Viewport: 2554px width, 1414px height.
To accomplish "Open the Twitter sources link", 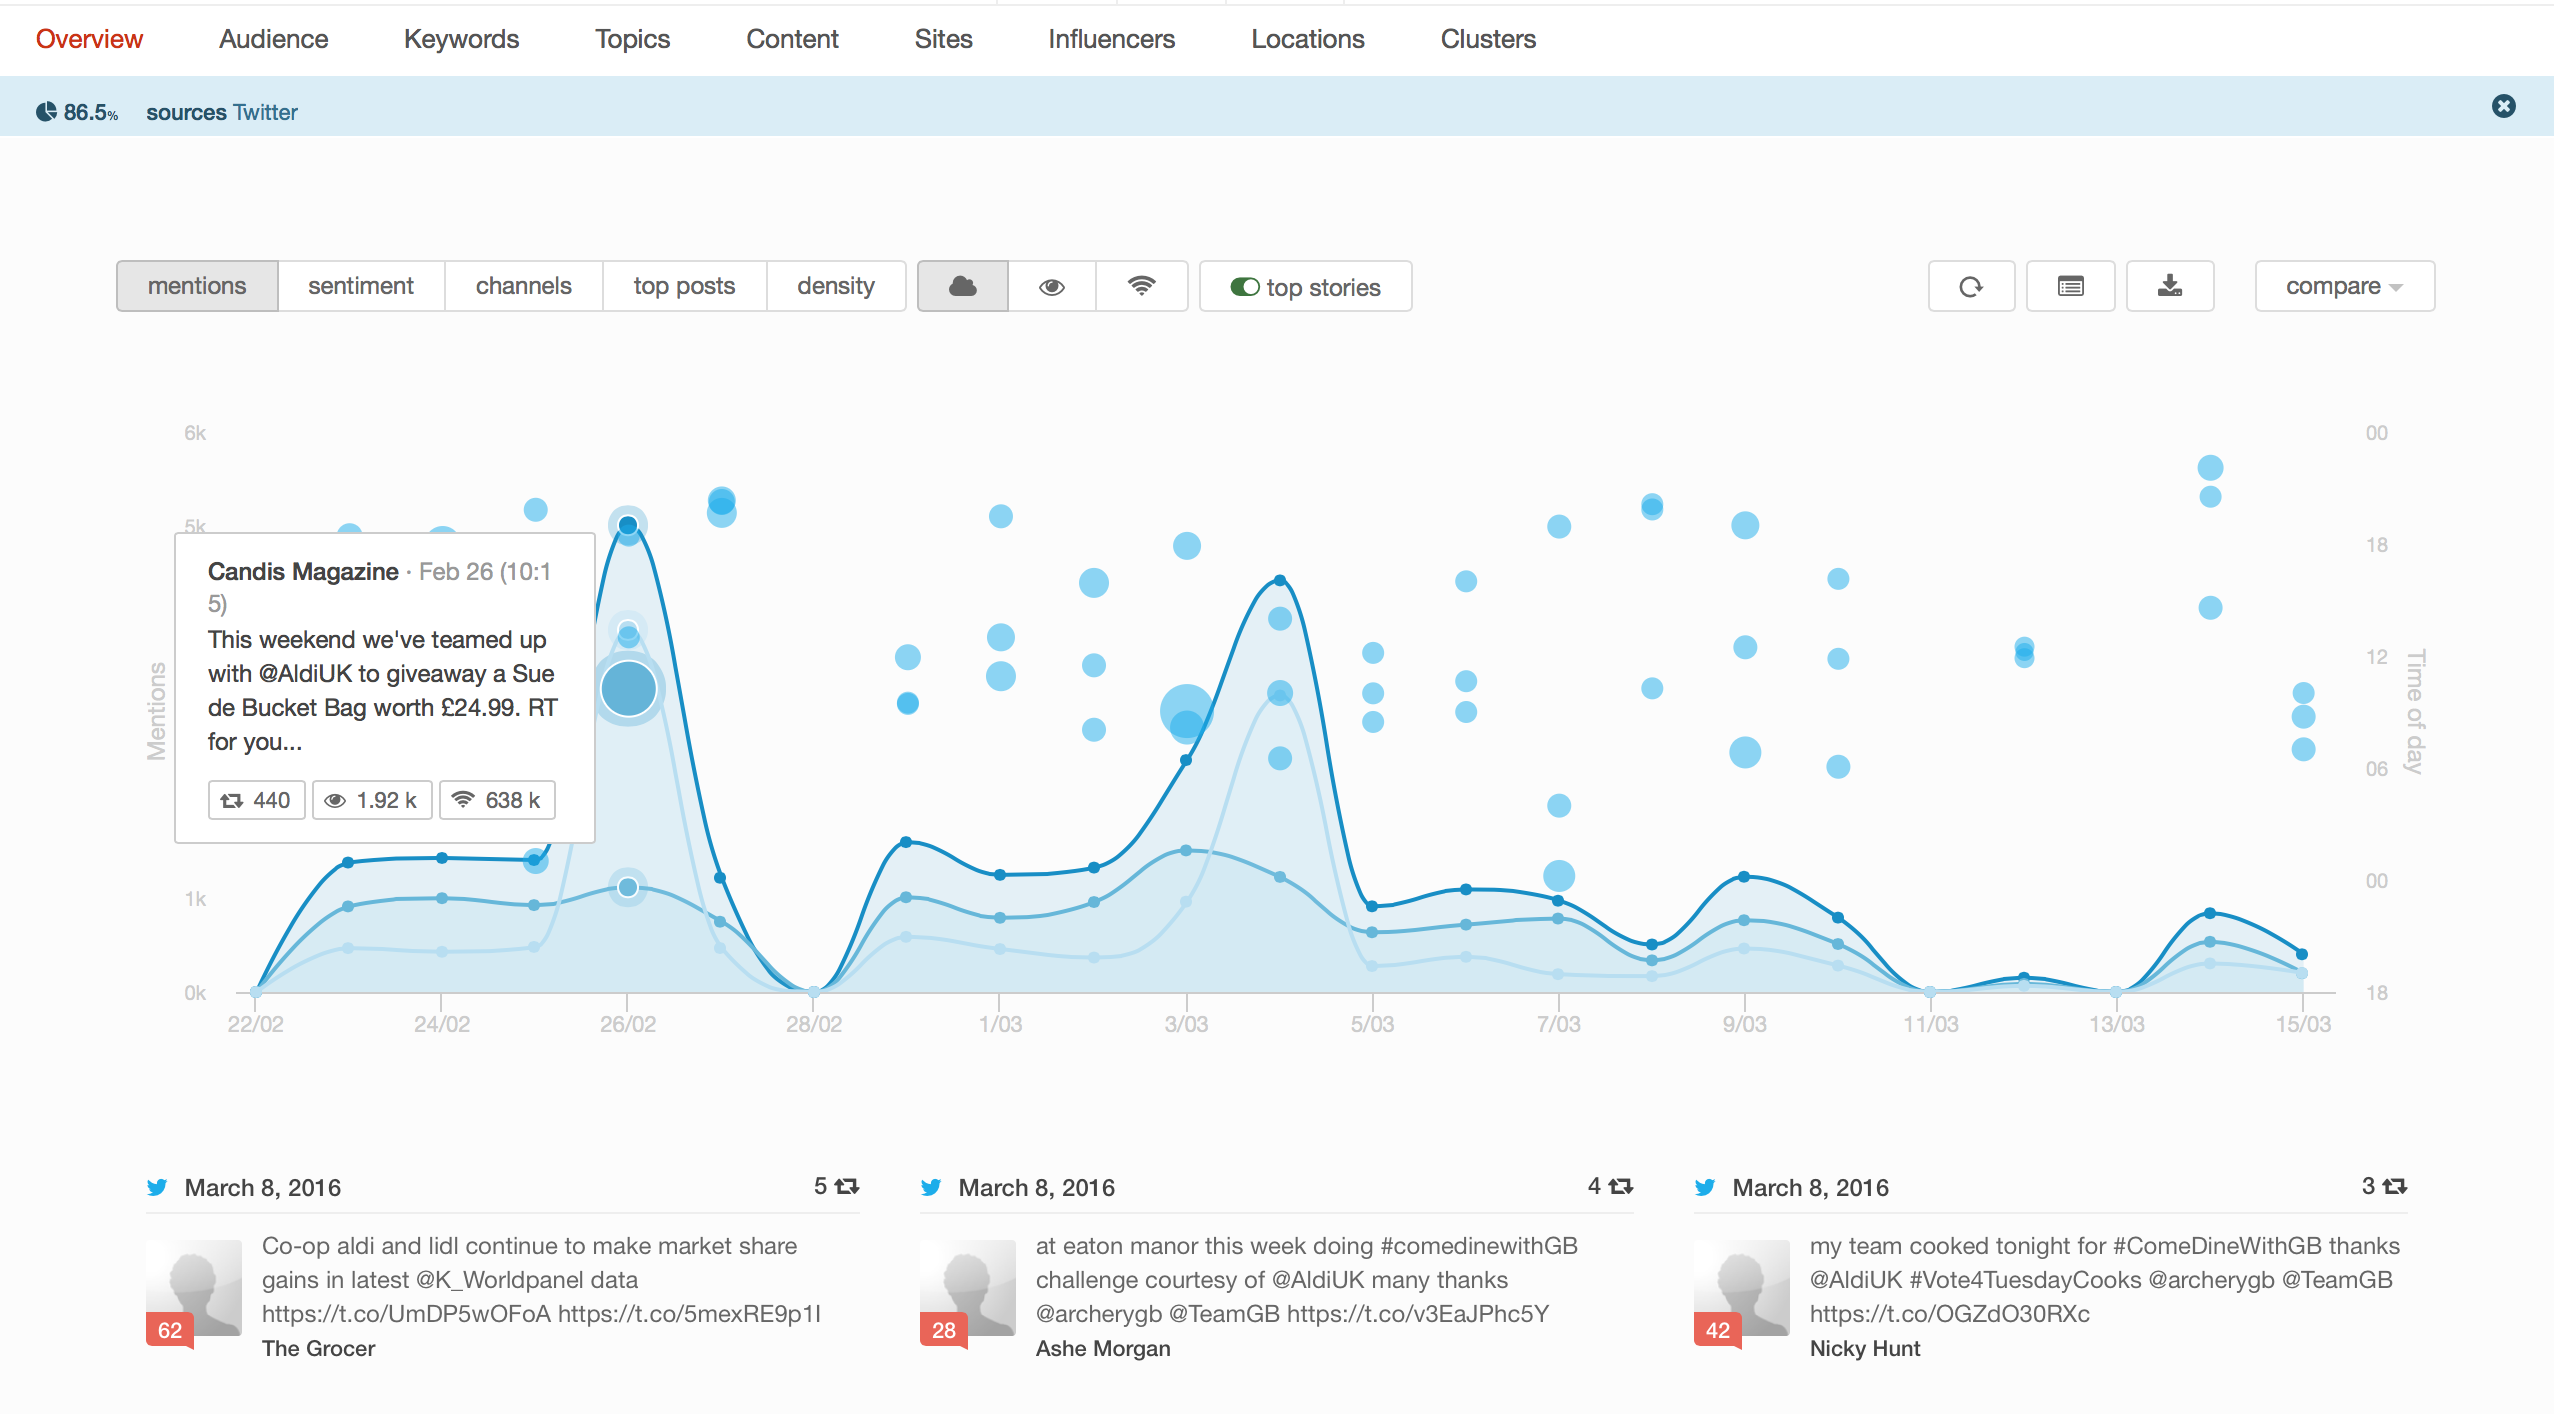I will tap(265, 112).
